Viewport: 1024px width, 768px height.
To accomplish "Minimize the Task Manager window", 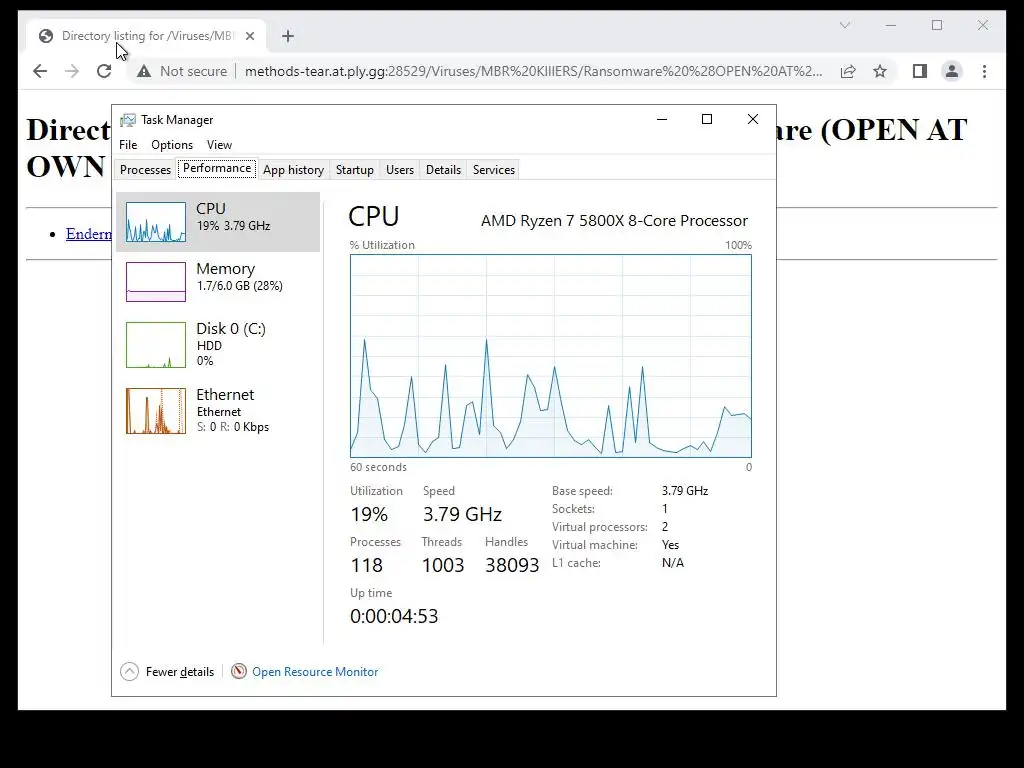I will [662, 119].
